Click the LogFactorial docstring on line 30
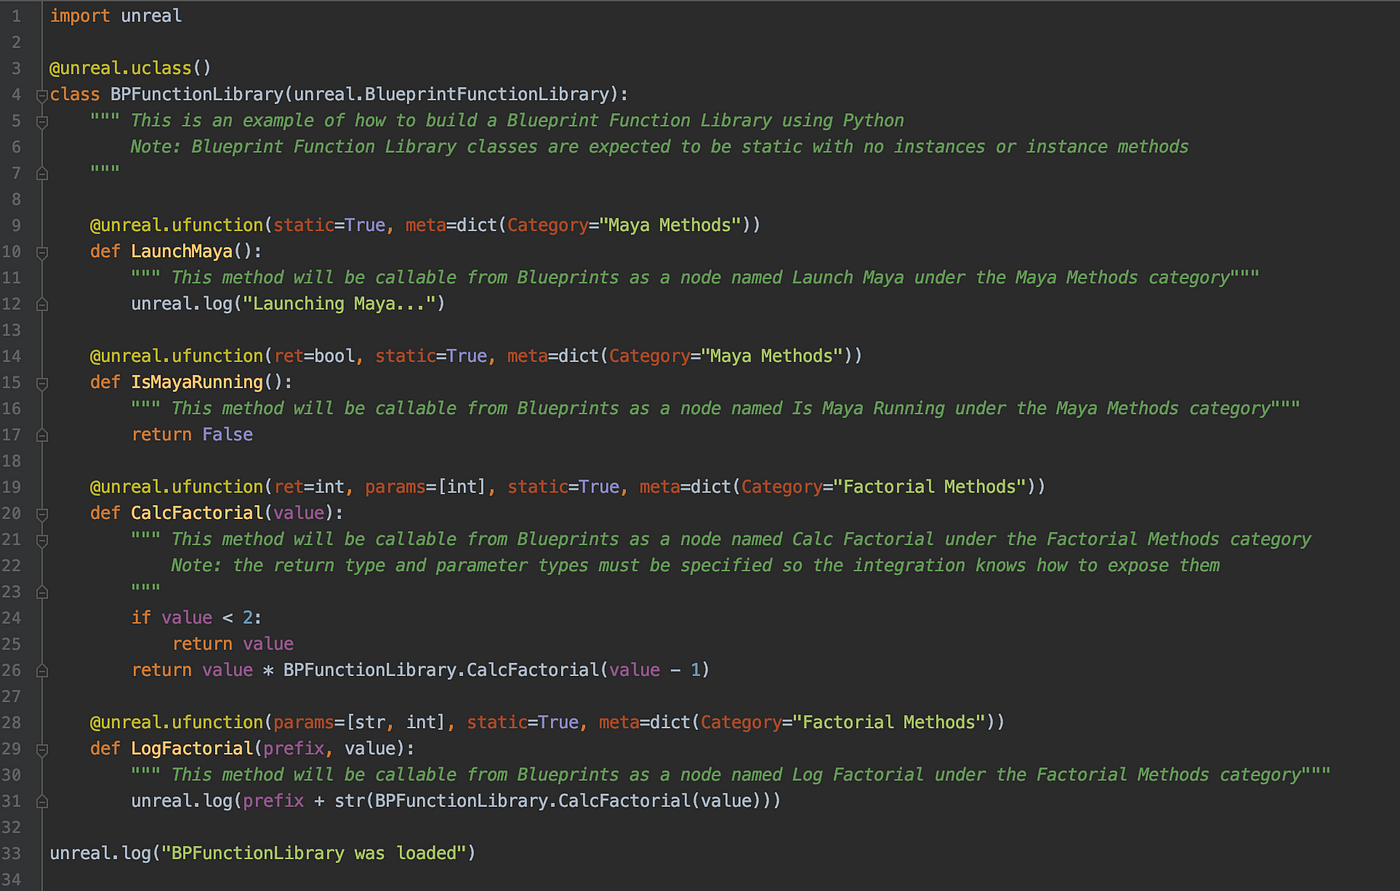 pos(731,775)
